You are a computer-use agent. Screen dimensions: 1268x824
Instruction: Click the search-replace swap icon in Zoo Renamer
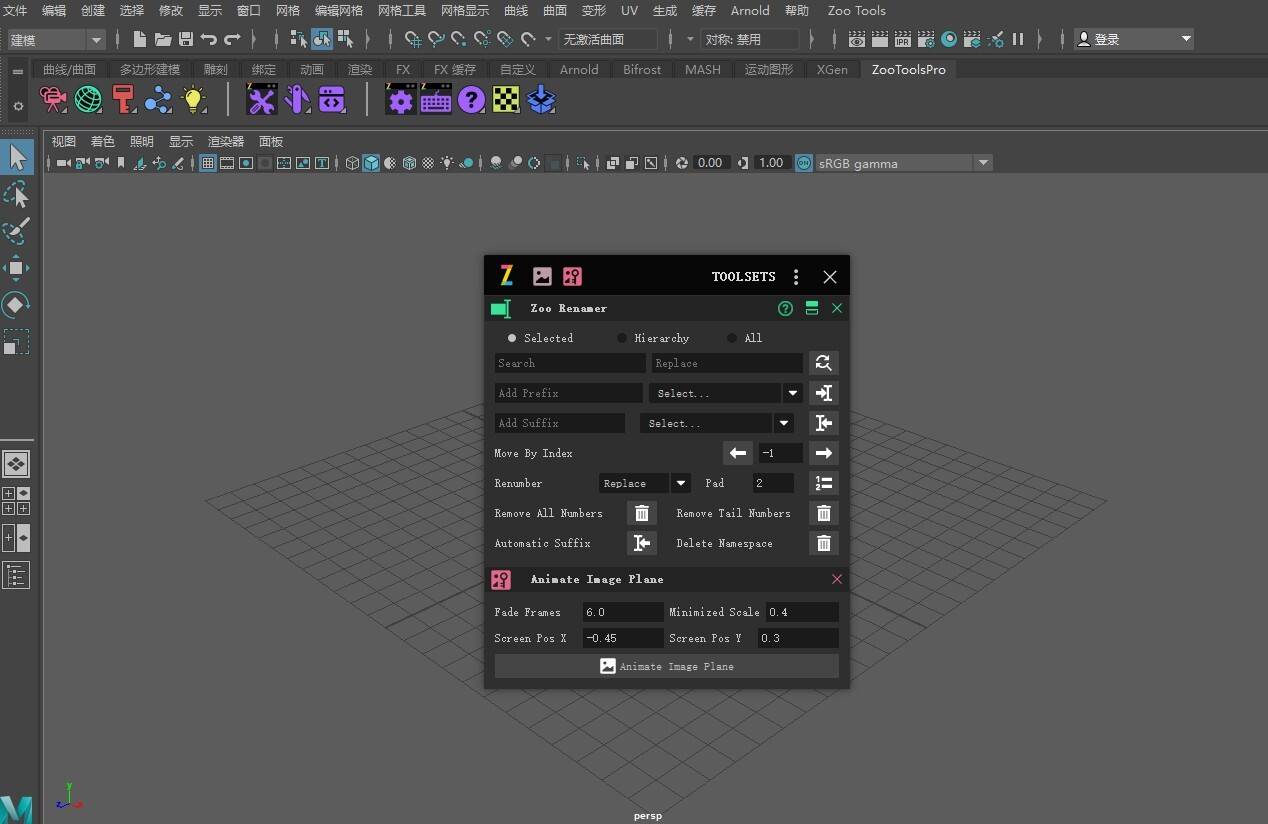823,362
